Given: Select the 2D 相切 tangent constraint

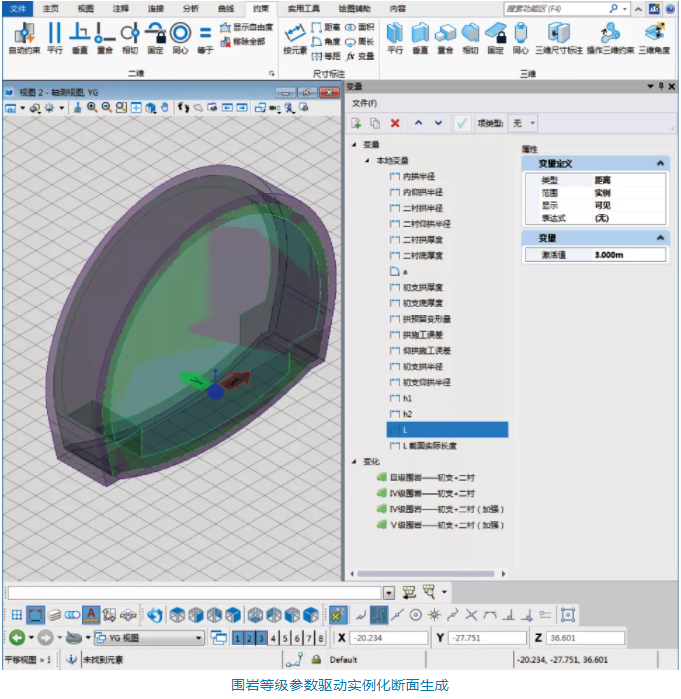Looking at the screenshot, I should coord(130,38).
